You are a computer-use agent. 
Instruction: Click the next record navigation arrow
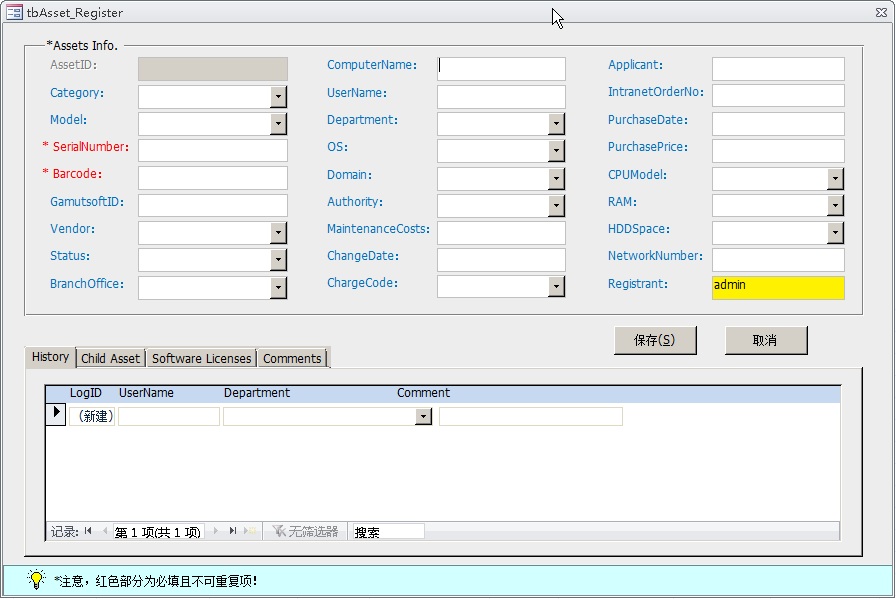pos(215,532)
